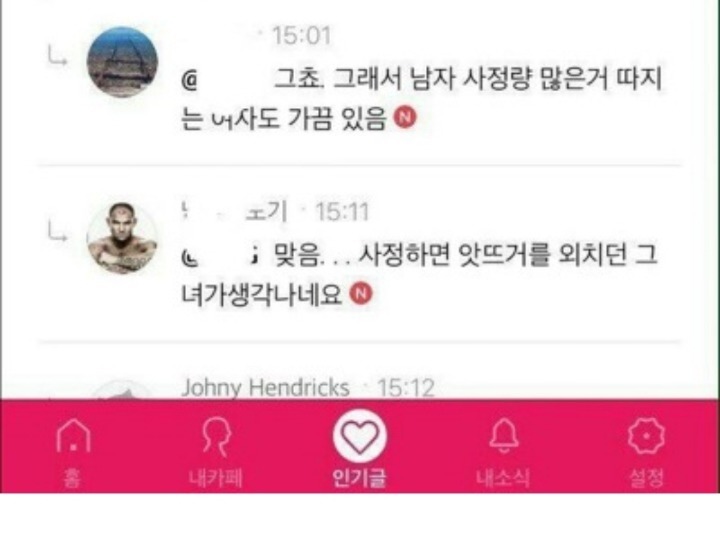The image size is (720, 556).
Task: Switch to the 내카페 tab label
Action: [x=216, y=478]
